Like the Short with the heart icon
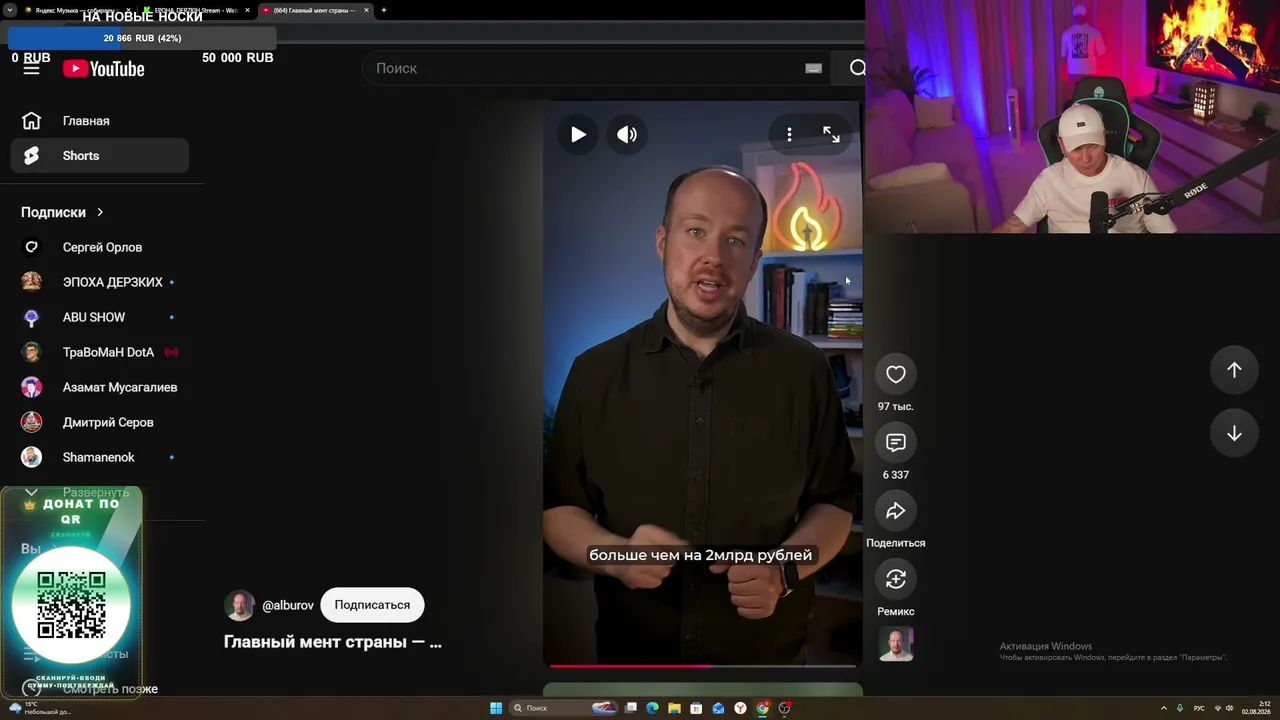Viewport: 1280px width, 720px height. point(896,374)
